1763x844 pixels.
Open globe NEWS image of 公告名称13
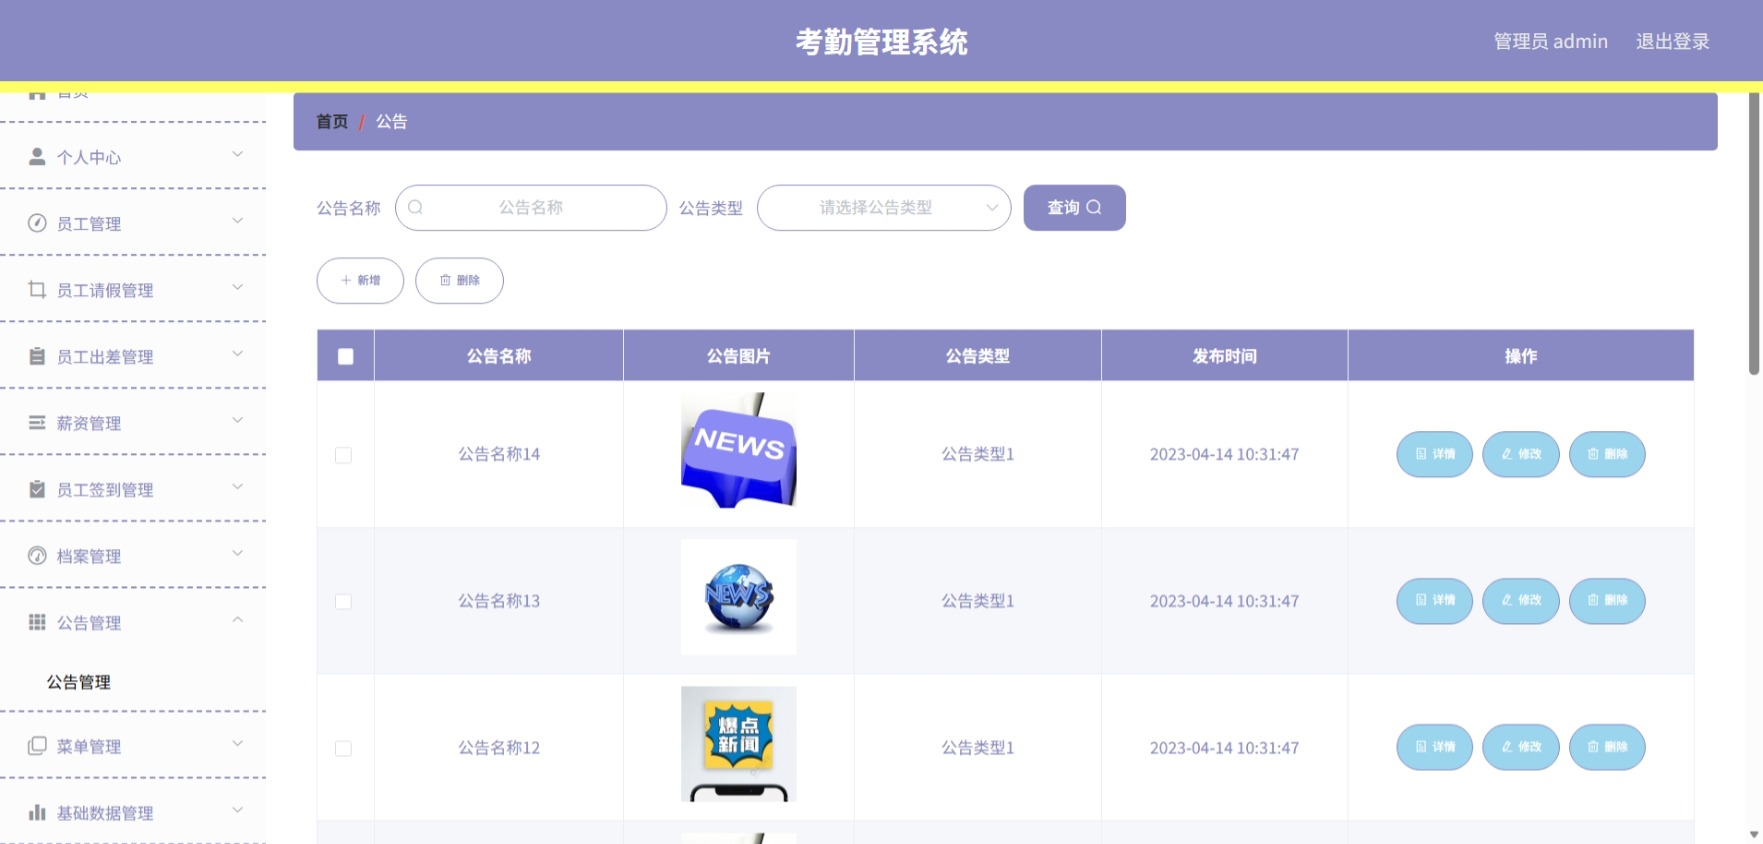(739, 597)
